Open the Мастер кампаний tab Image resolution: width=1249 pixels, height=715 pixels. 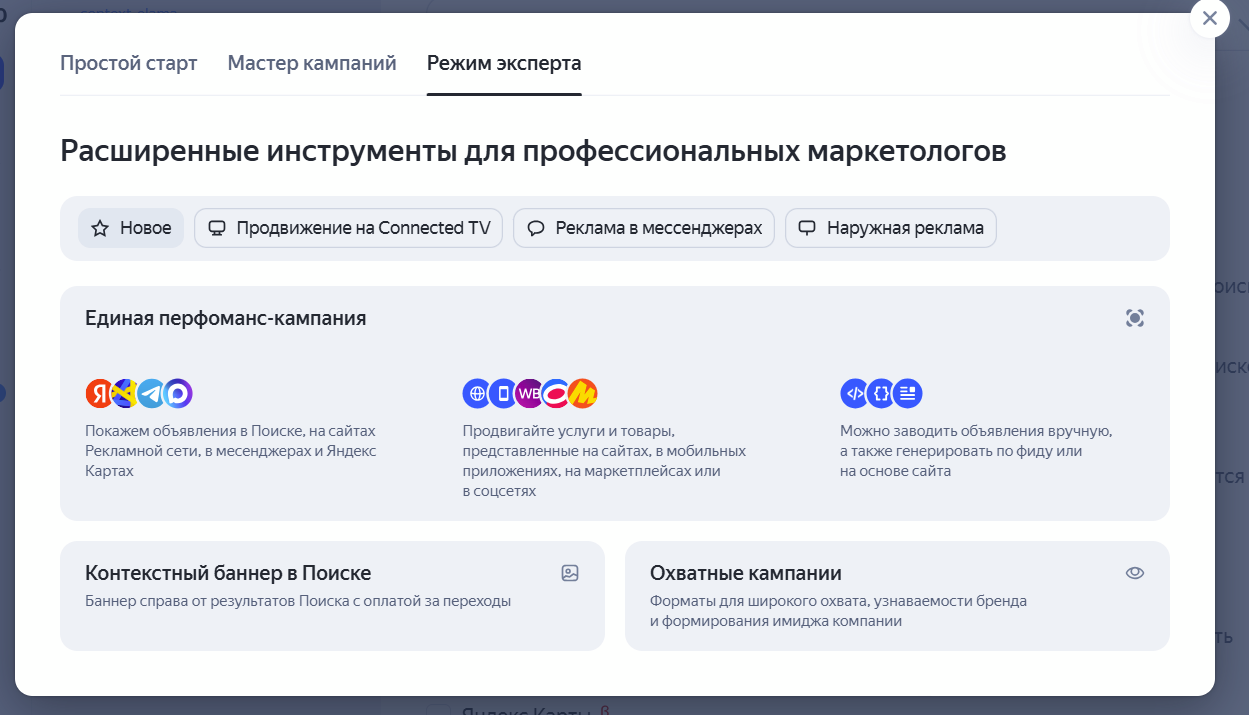[x=312, y=63]
